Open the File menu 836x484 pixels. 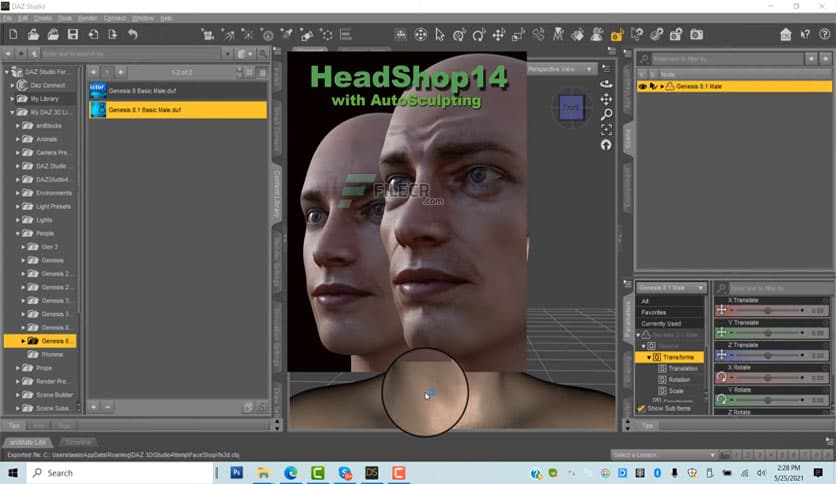click(7, 18)
